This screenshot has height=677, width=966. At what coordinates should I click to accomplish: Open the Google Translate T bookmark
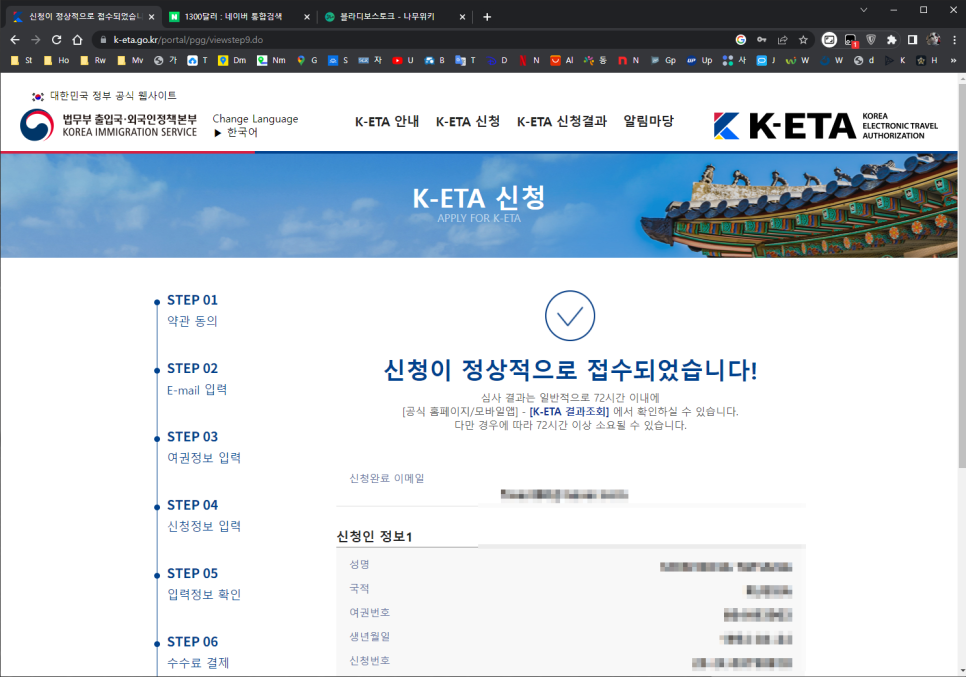pos(466,60)
